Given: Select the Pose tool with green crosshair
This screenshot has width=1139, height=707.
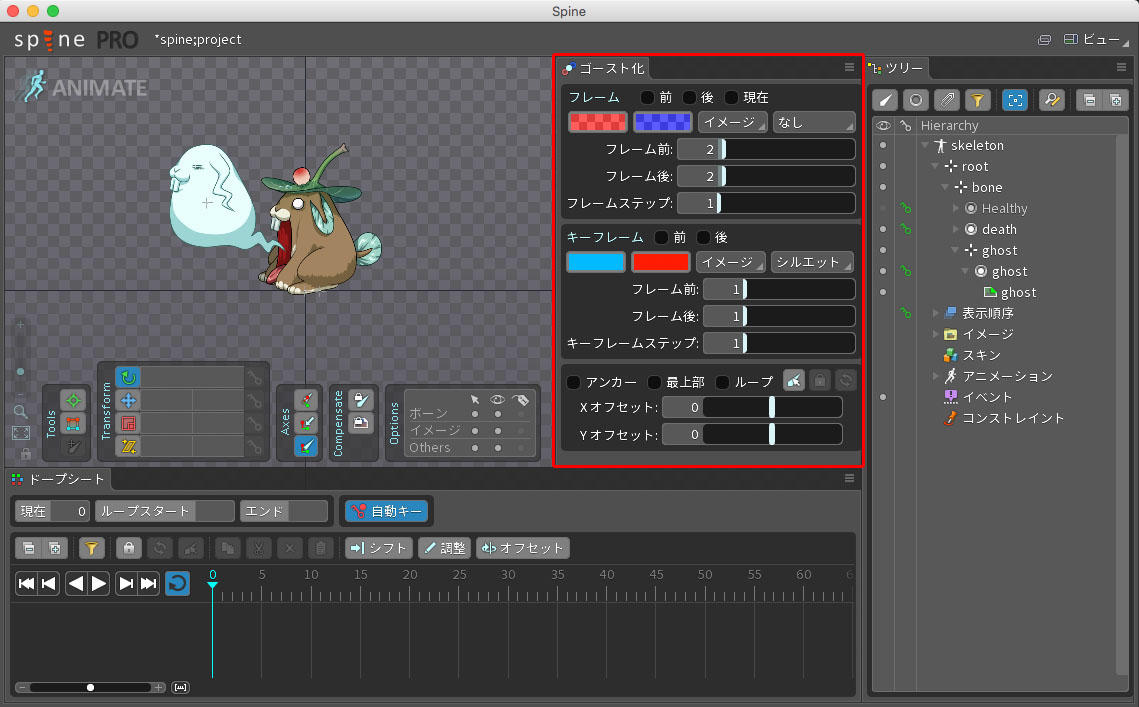Looking at the screenshot, I should 73,400.
